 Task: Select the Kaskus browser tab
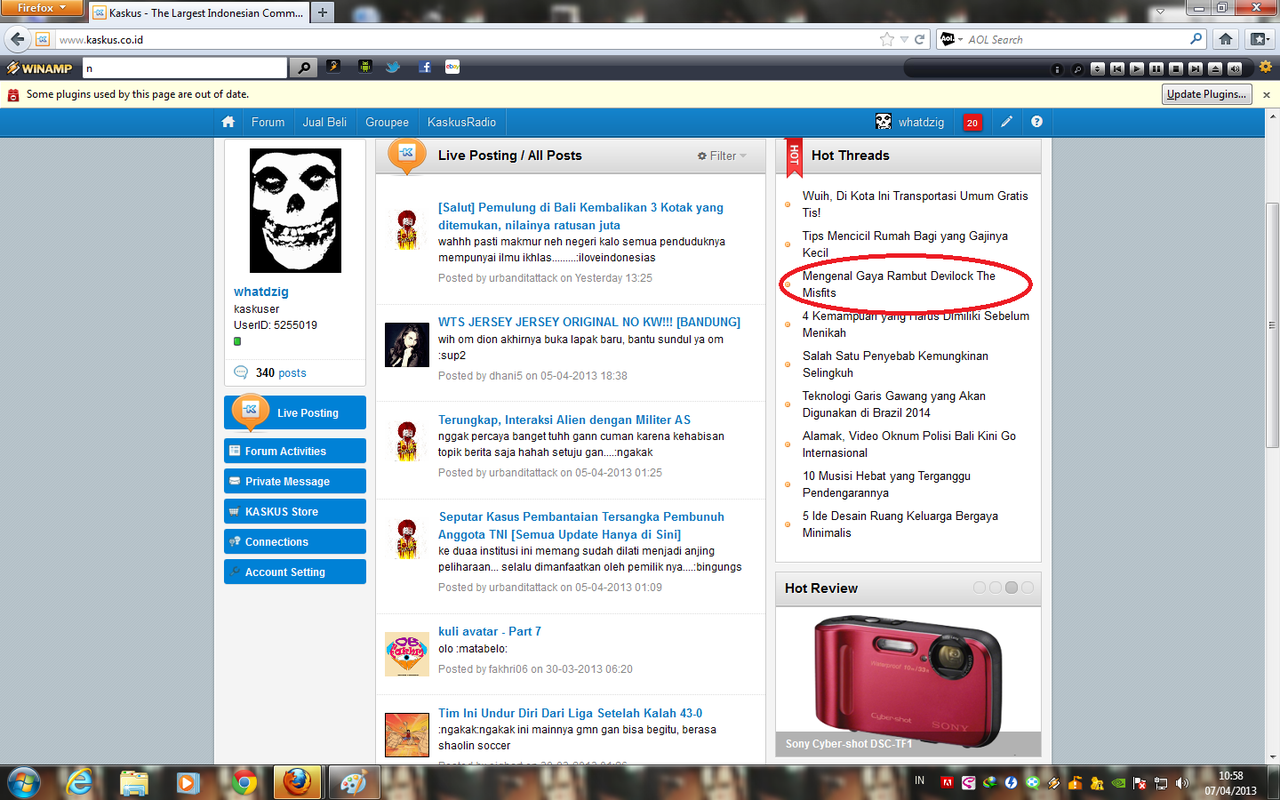click(197, 13)
